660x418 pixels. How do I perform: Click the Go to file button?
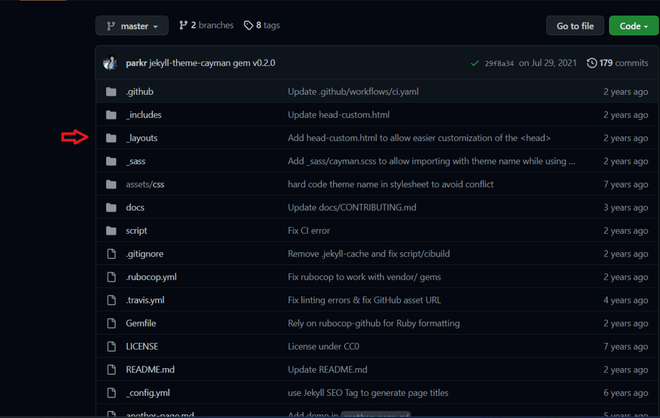click(x=575, y=26)
